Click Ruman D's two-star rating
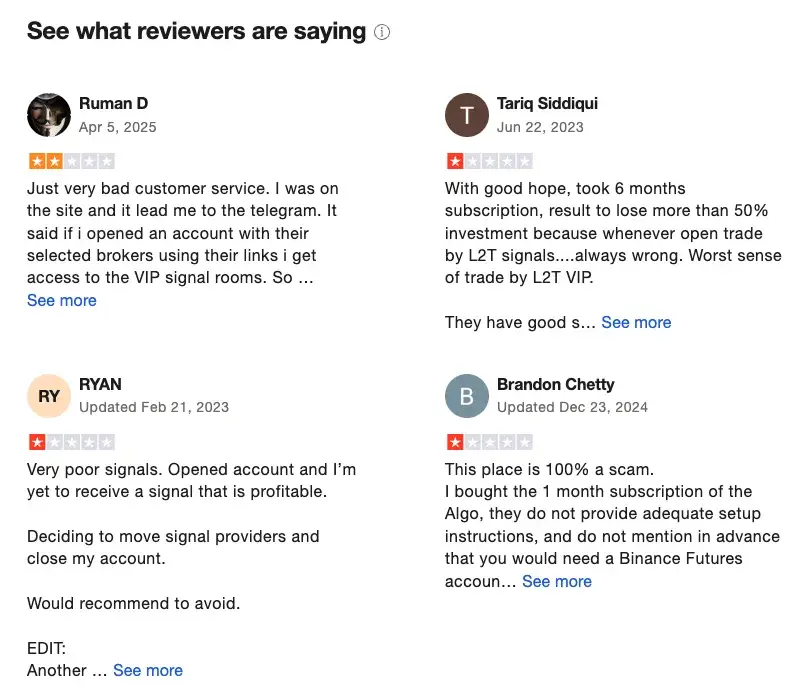The width and height of the screenshot is (799, 694). pos(72,162)
